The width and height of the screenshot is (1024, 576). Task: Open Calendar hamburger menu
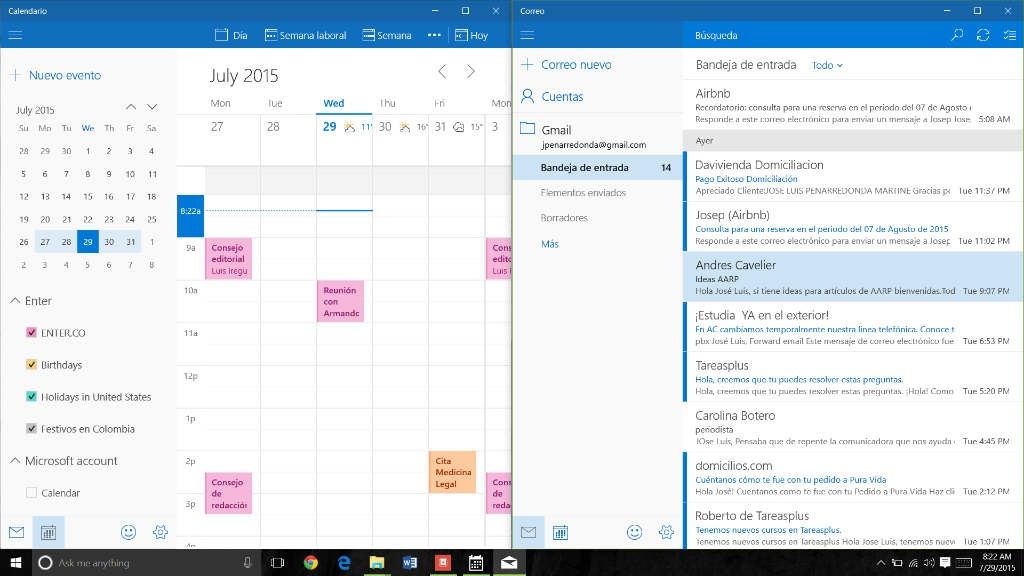15,35
